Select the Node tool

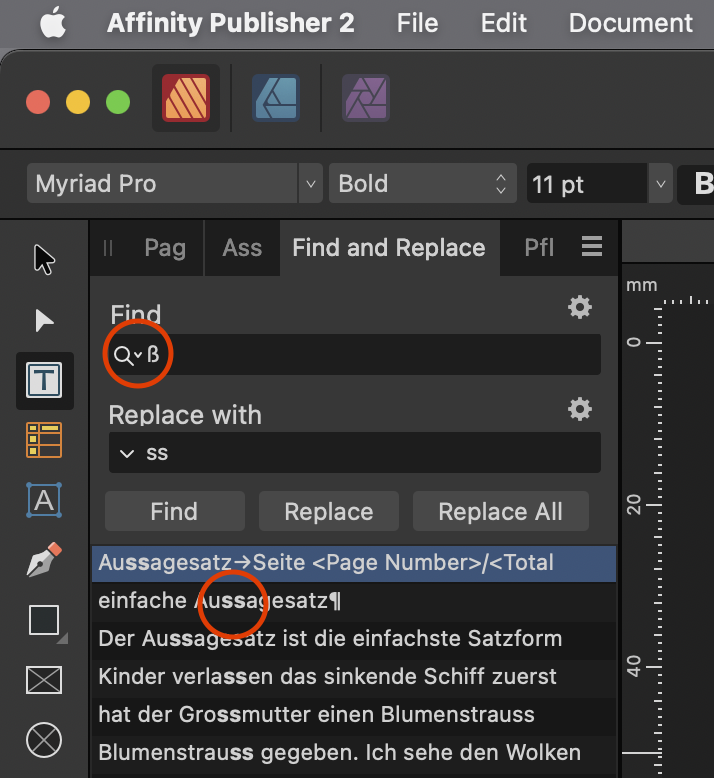point(44,321)
